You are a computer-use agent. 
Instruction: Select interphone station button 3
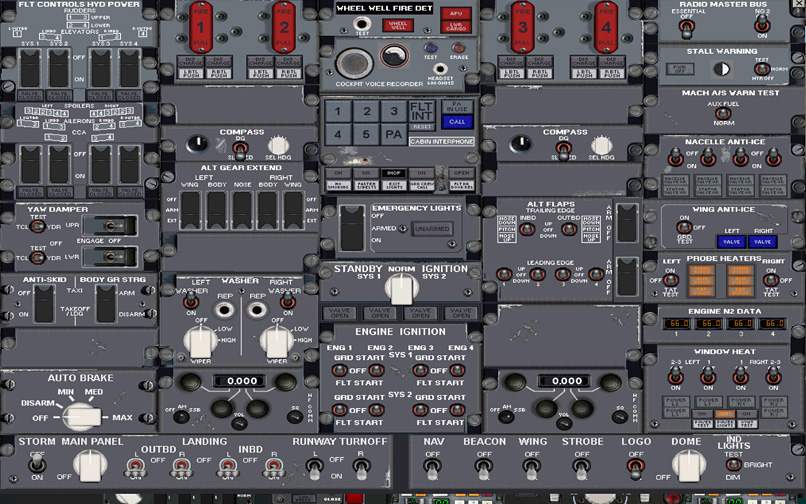point(394,110)
